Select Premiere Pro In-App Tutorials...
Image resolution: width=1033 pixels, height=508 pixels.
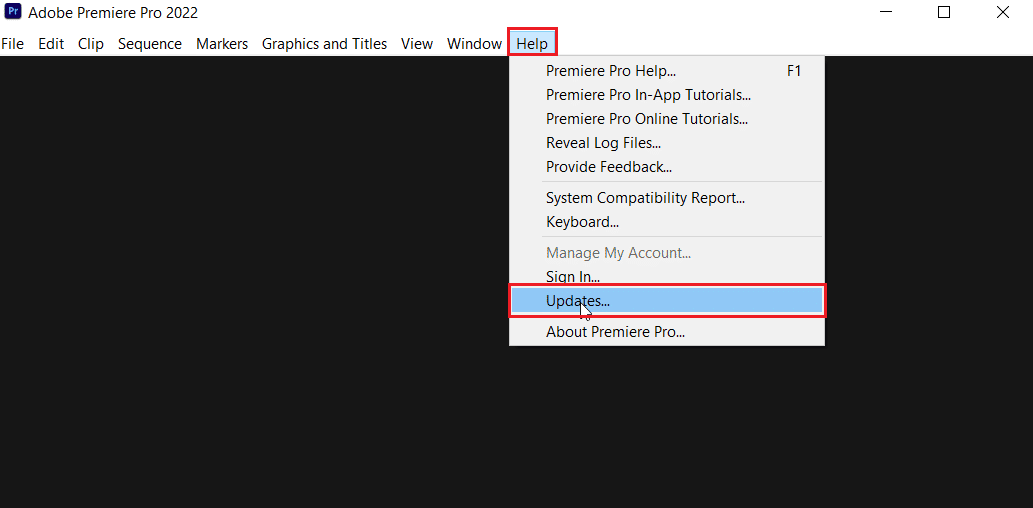(x=667, y=95)
